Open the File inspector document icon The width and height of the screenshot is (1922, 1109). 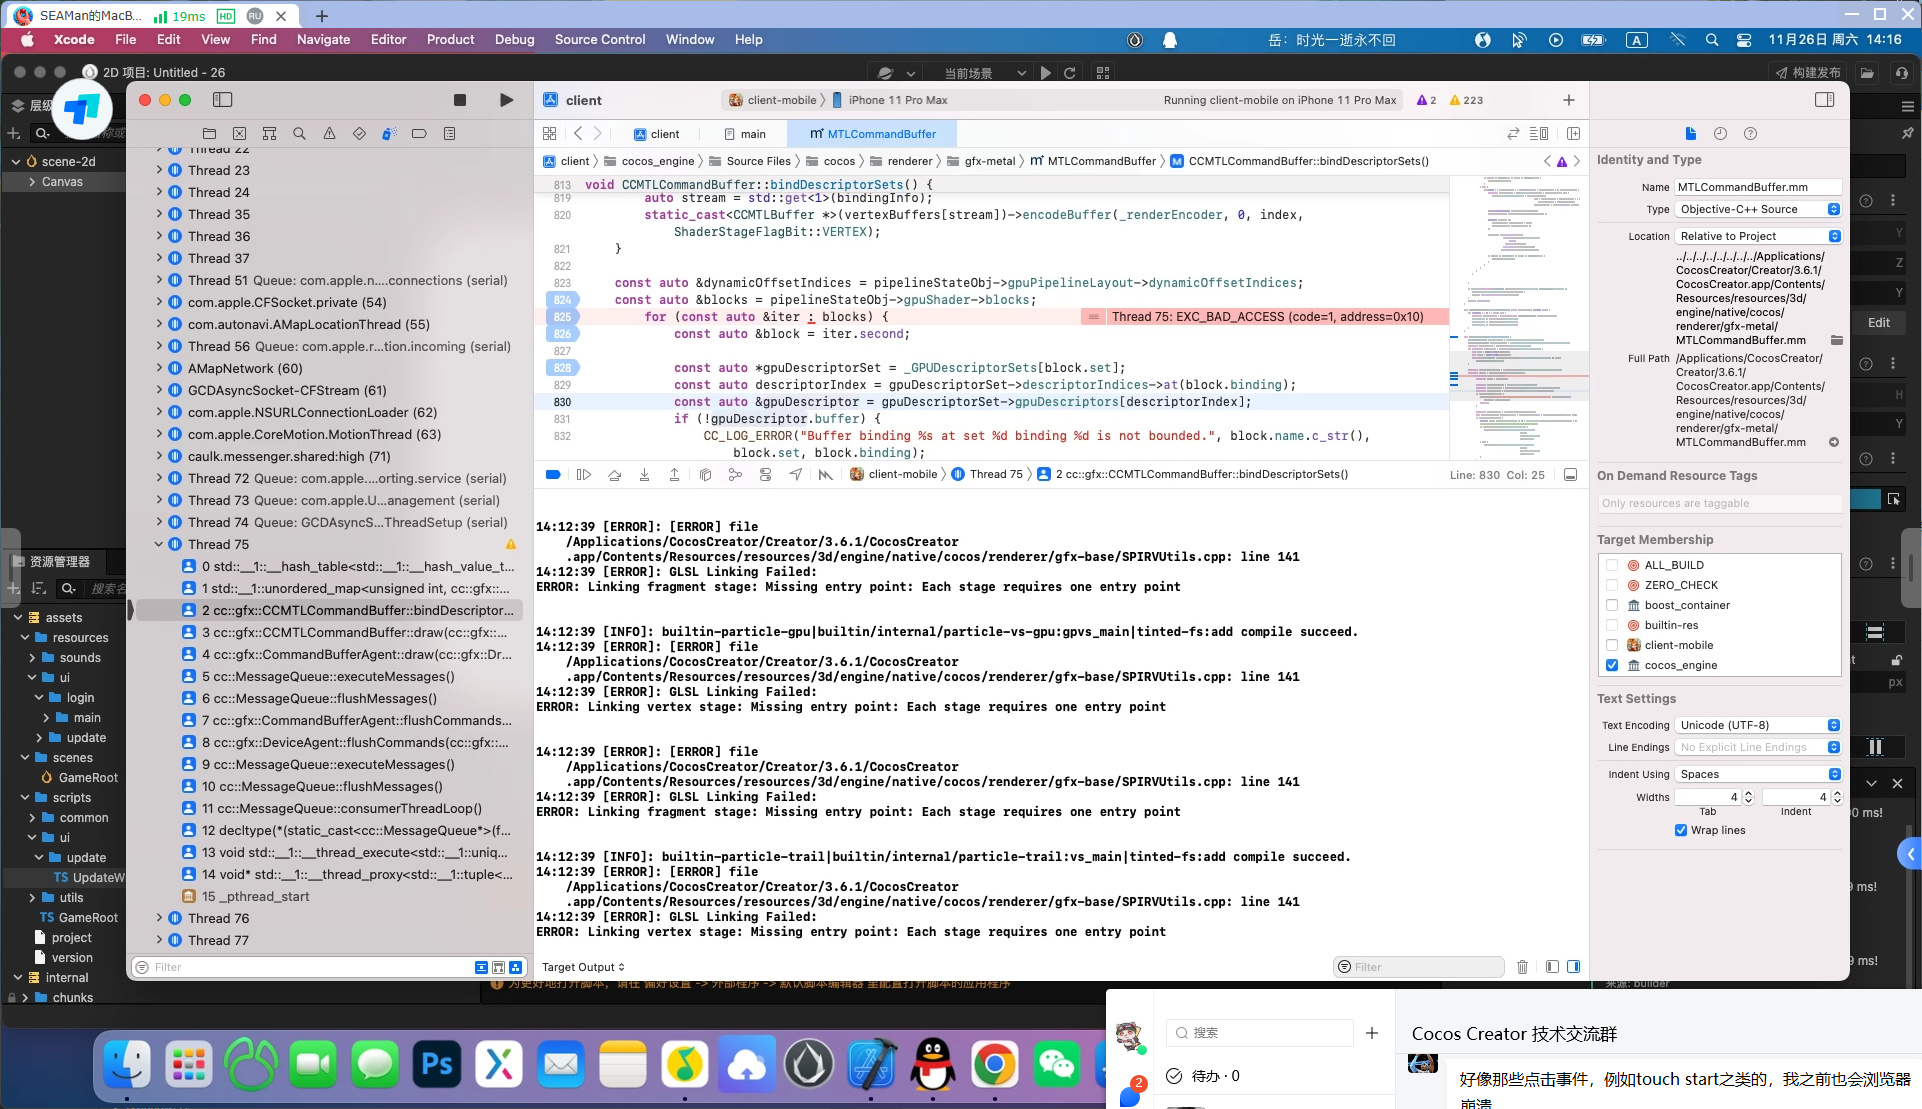pos(1691,133)
